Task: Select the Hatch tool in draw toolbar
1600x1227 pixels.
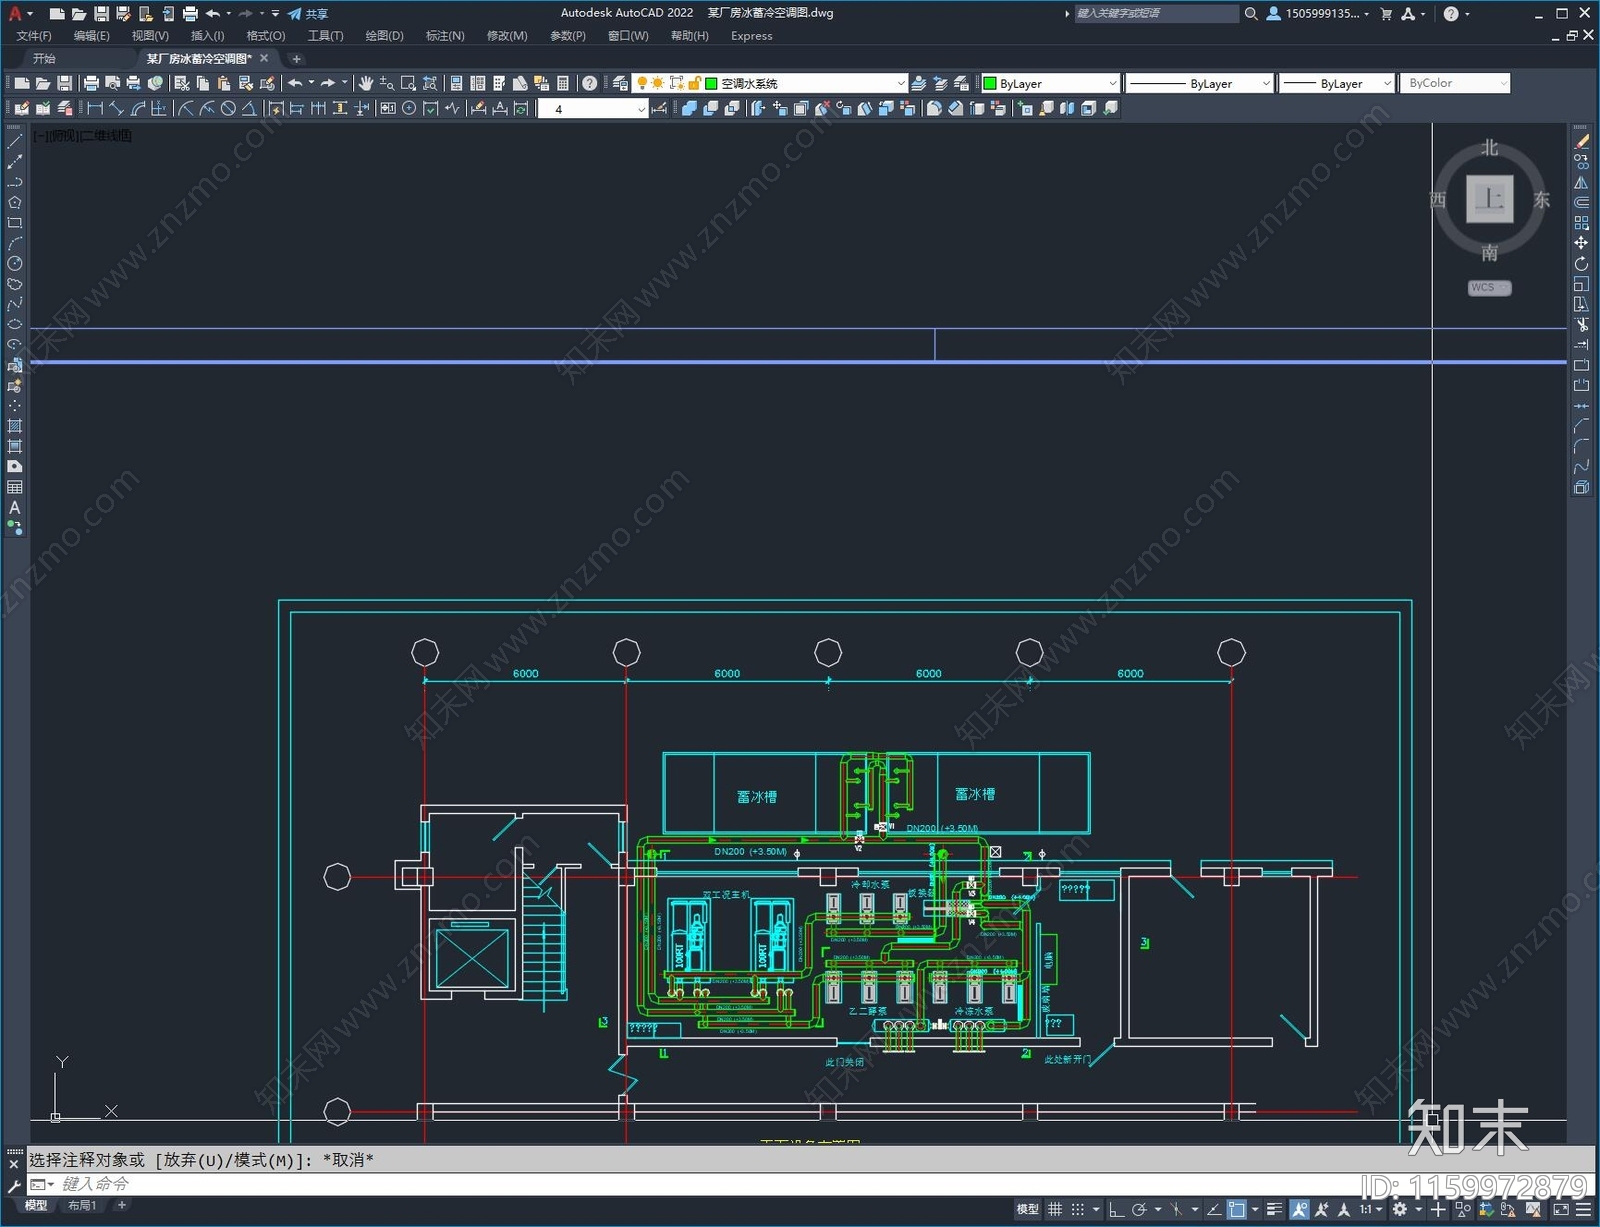Action: pyautogui.click(x=15, y=426)
